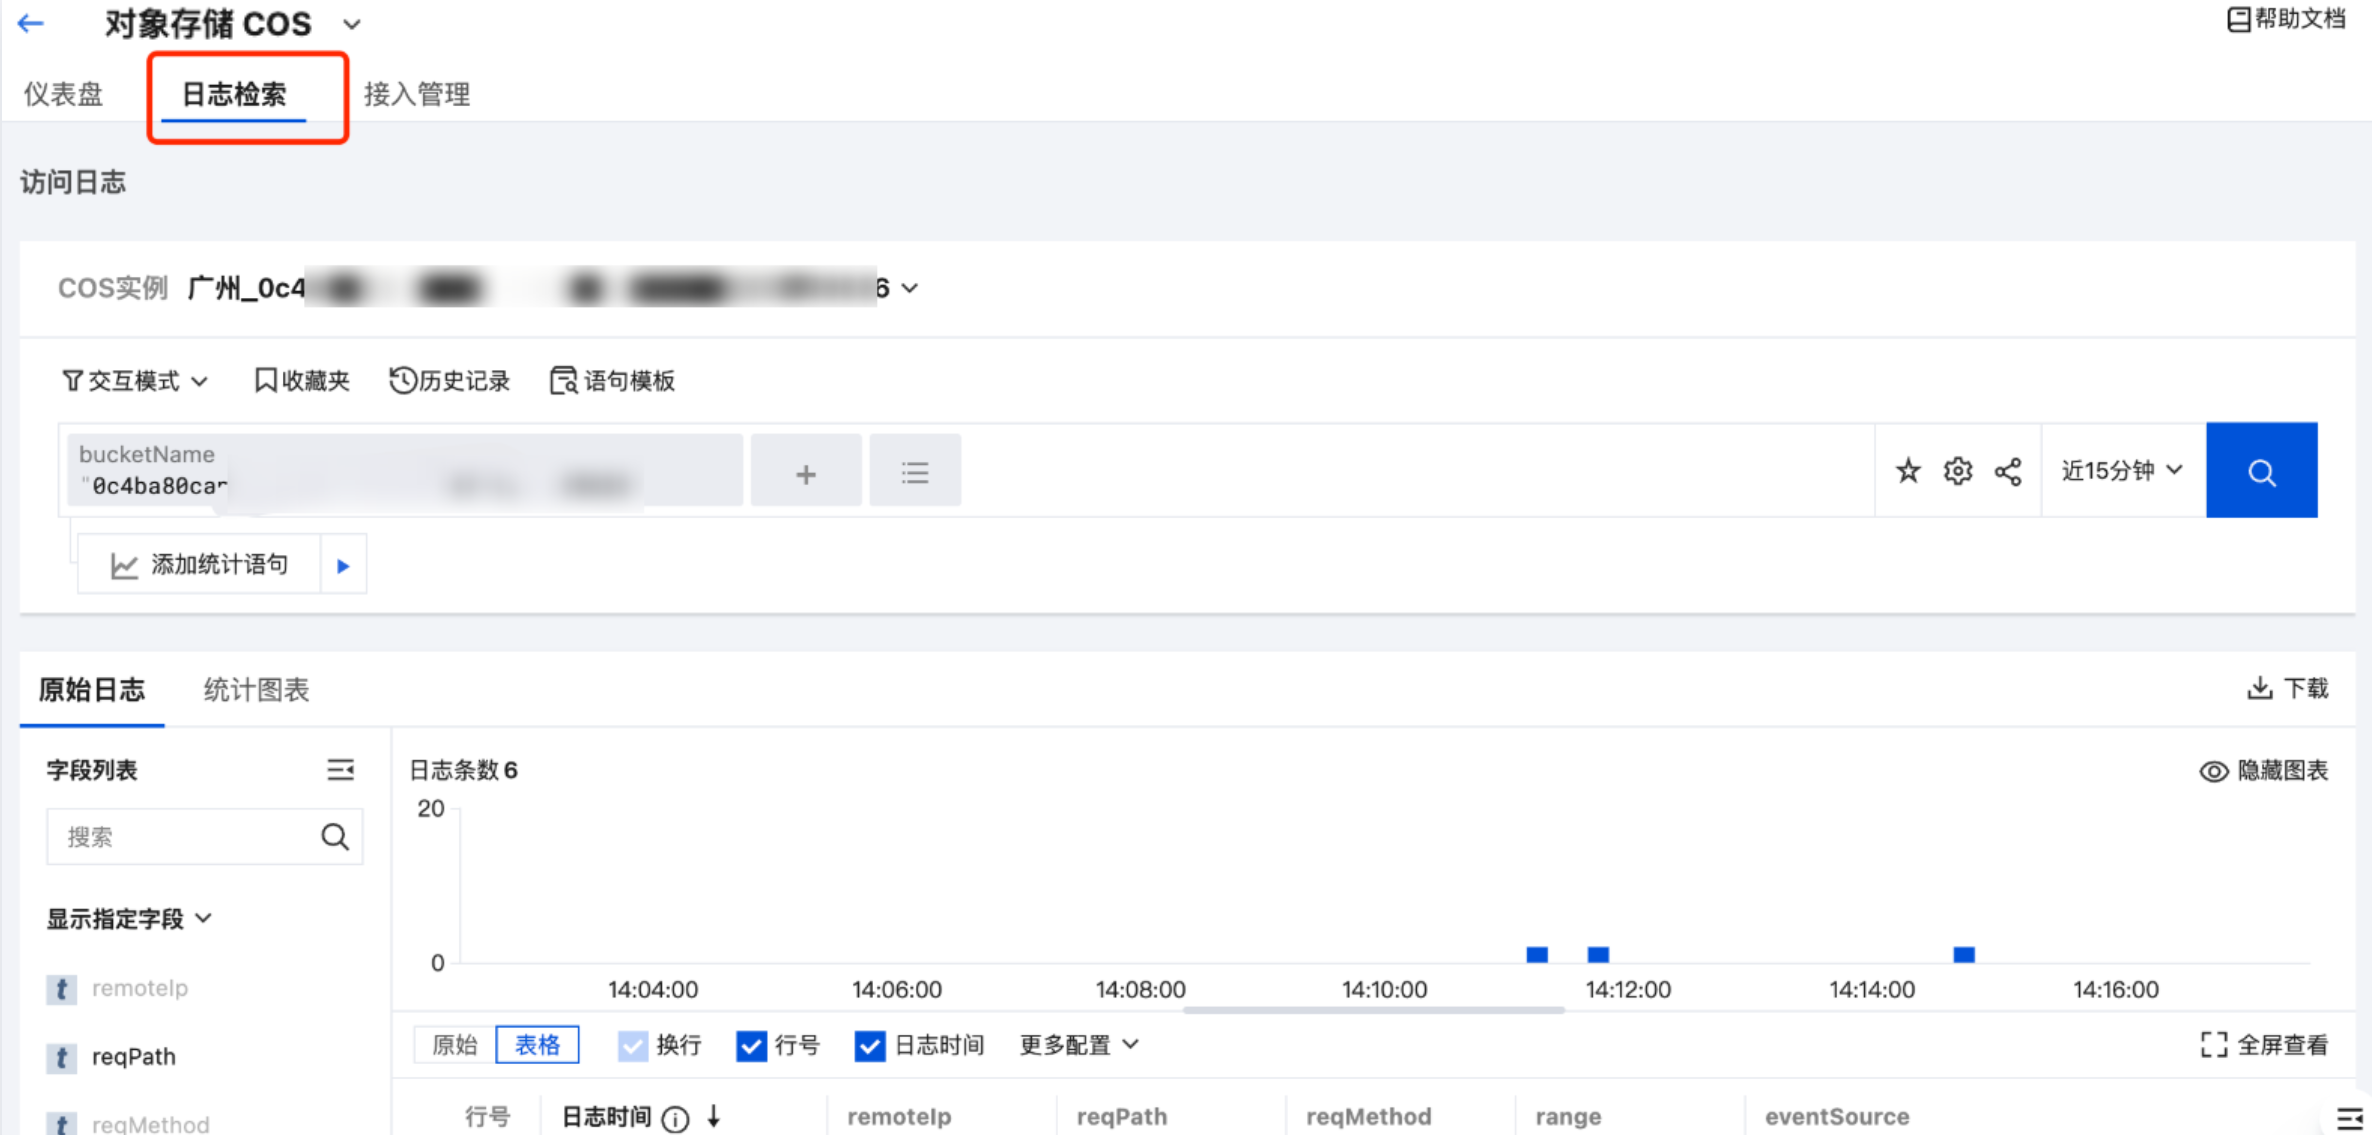Click the info icon beside 日志时间 header
The image size is (2372, 1135).
pos(676,1119)
